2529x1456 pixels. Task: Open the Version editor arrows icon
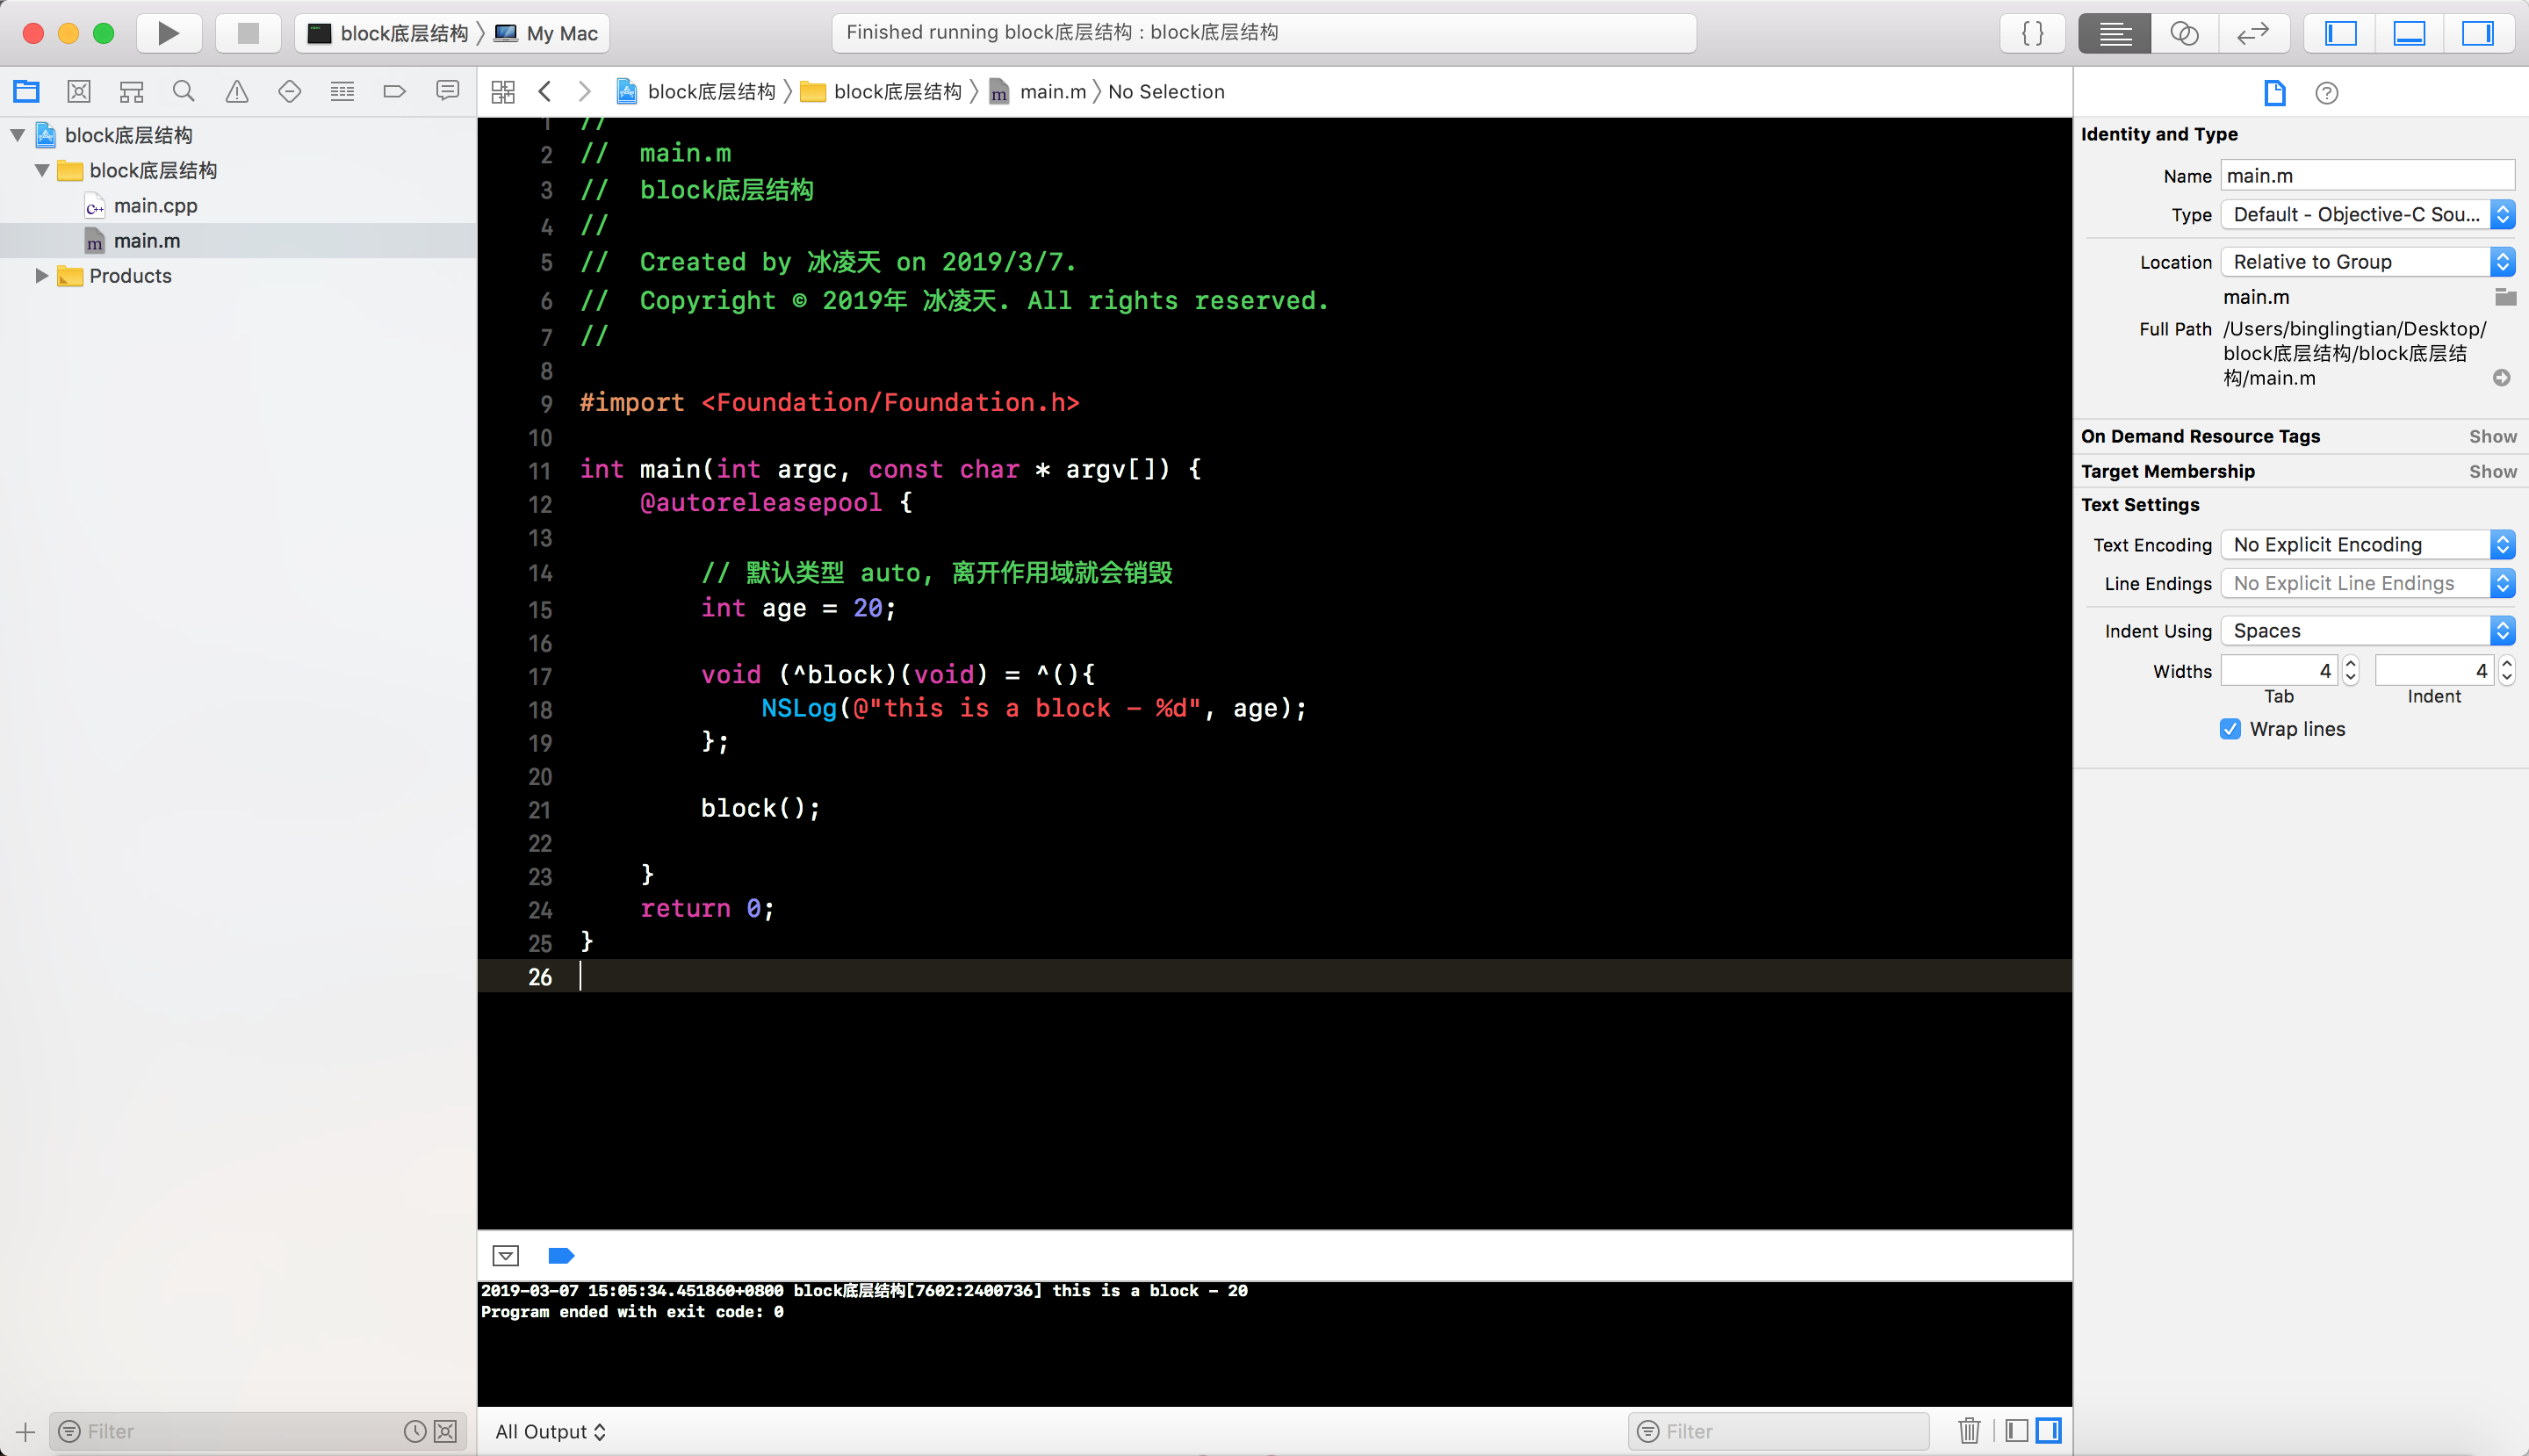point(2253,33)
